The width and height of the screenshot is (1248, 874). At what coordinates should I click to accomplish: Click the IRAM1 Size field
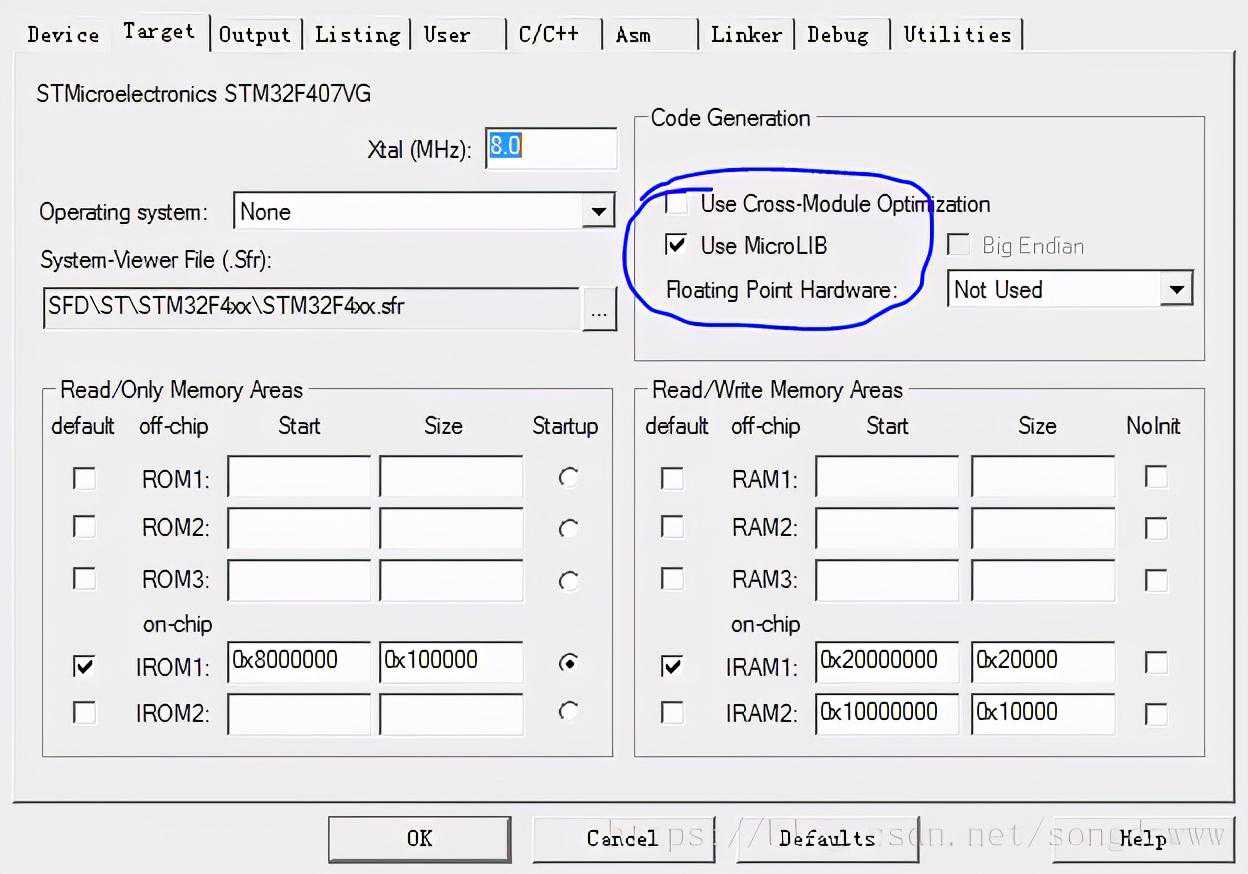click(1042, 661)
